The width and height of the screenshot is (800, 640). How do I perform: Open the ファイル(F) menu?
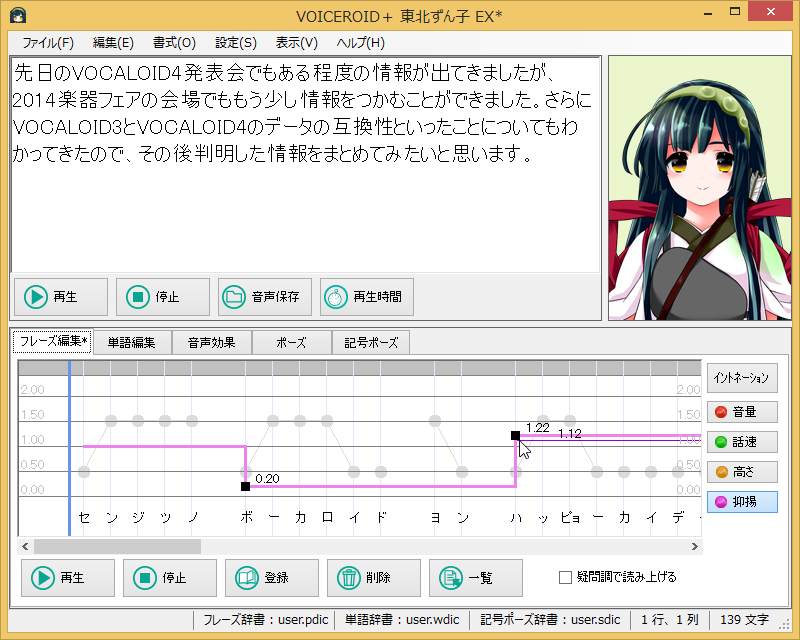pyautogui.click(x=48, y=43)
